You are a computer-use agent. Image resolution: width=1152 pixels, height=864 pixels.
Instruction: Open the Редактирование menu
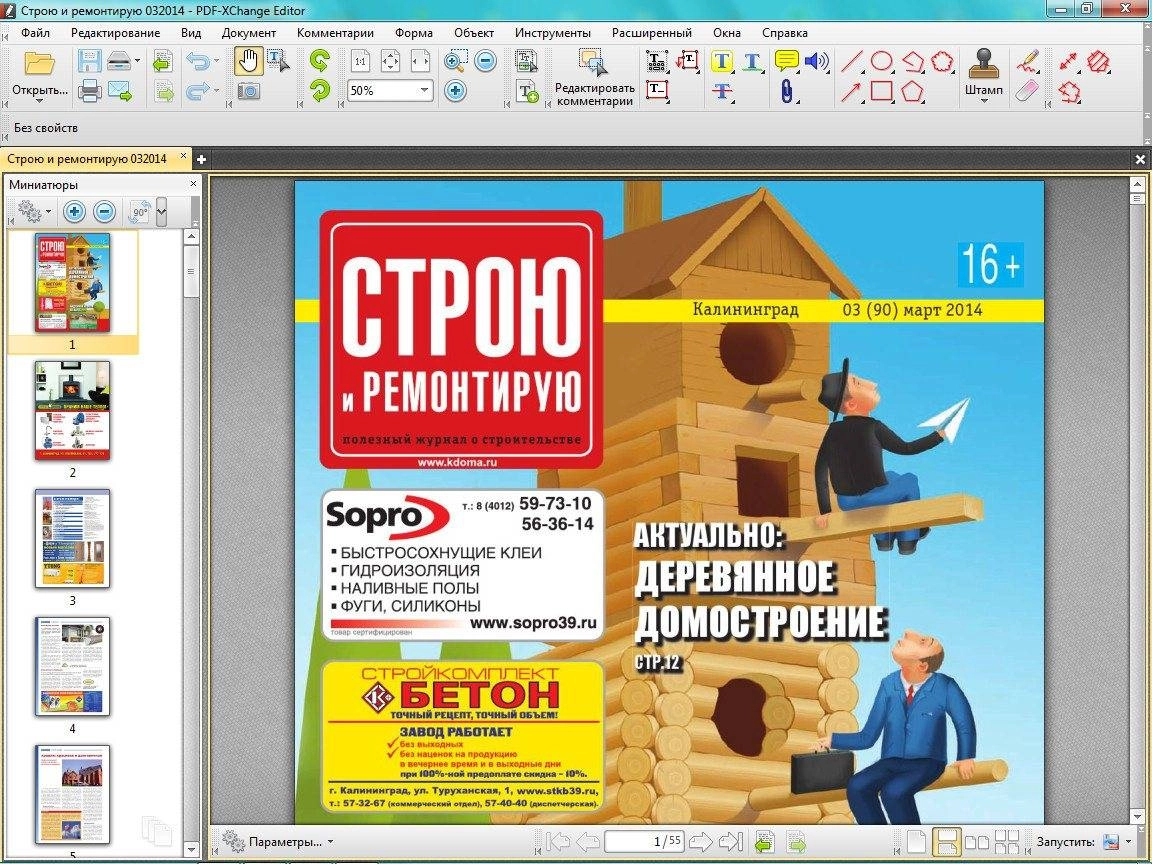pyautogui.click(x=115, y=33)
